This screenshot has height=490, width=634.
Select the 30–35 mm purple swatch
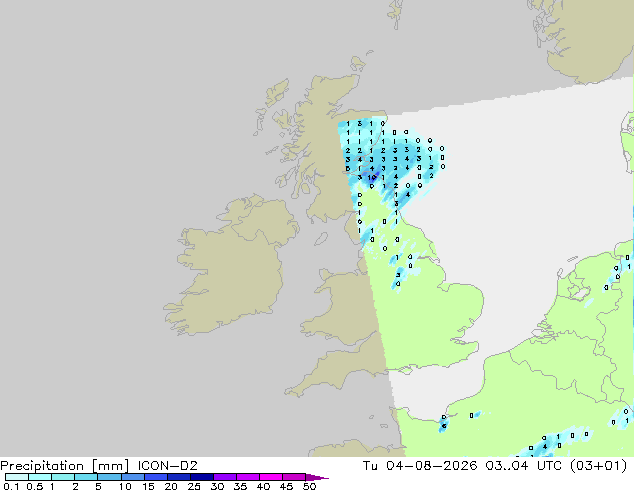[224, 477]
